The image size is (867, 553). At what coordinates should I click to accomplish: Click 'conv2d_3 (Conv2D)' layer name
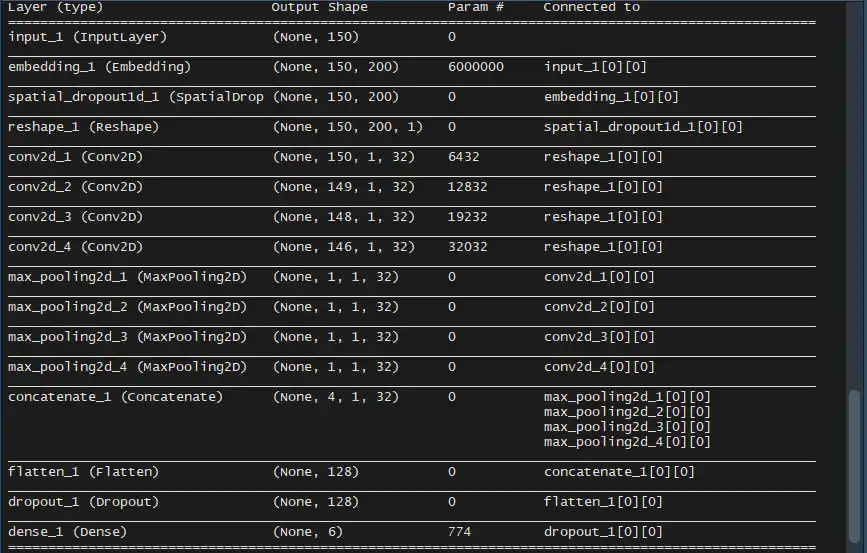(76, 217)
